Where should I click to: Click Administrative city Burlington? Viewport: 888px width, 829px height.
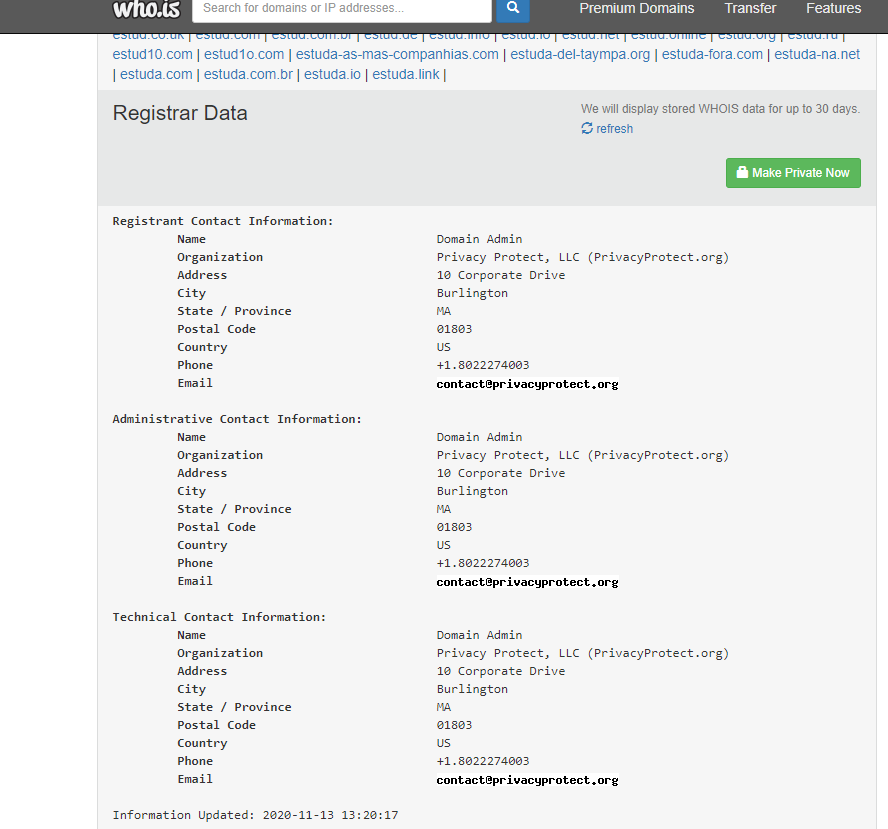coord(472,492)
